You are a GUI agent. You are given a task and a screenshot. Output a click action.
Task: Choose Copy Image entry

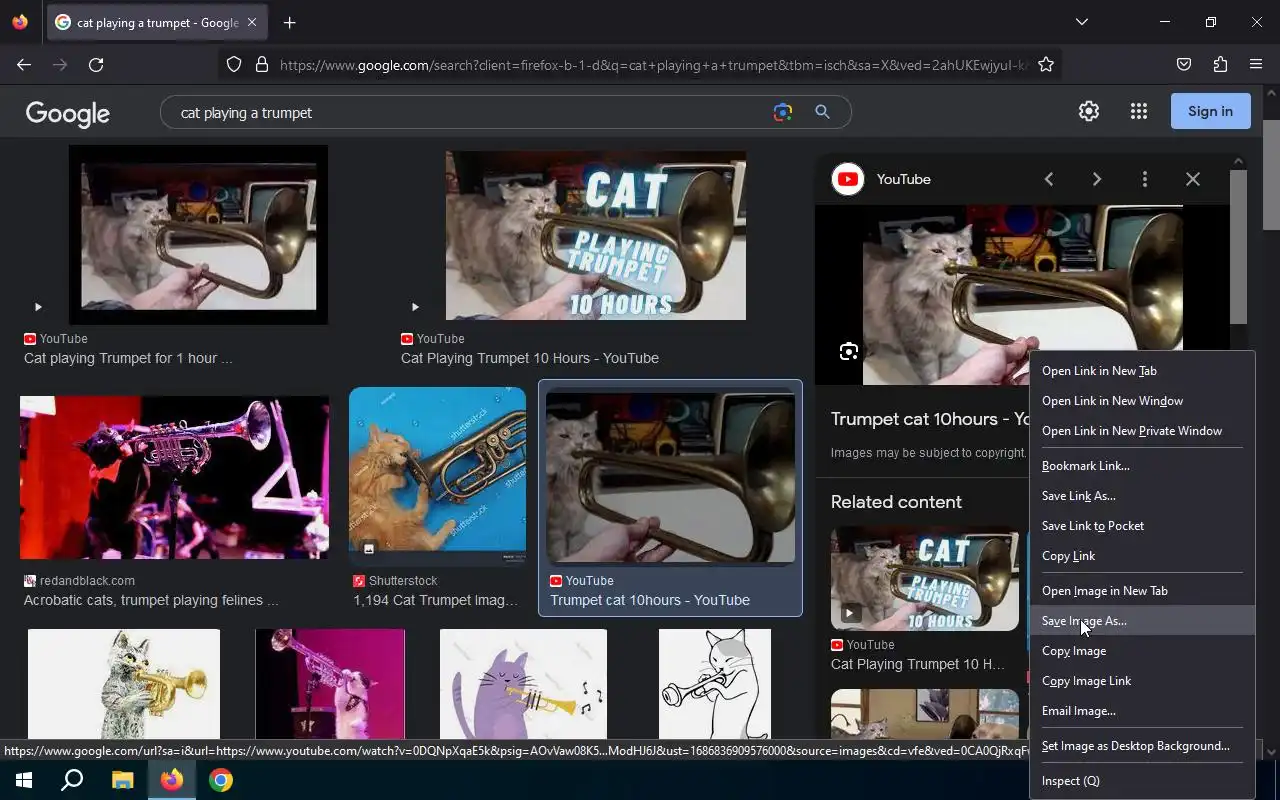click(1142, 651)
